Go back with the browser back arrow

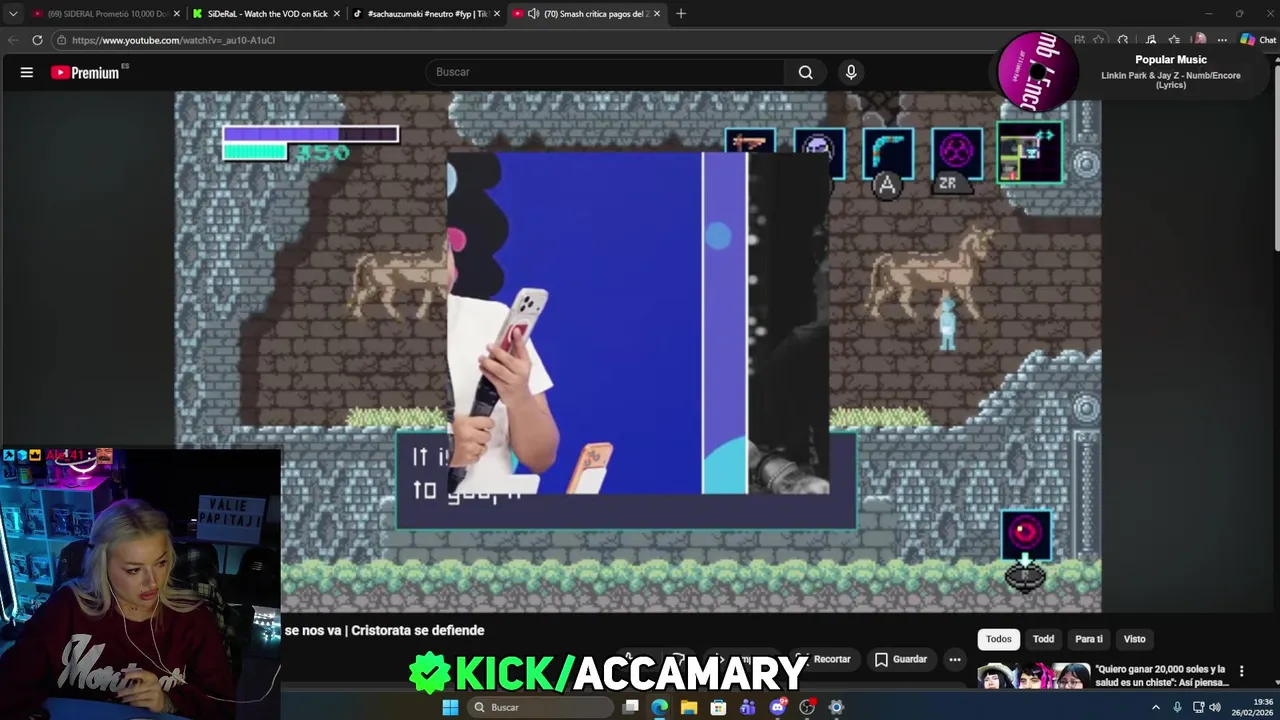click(x=13, y=40)
